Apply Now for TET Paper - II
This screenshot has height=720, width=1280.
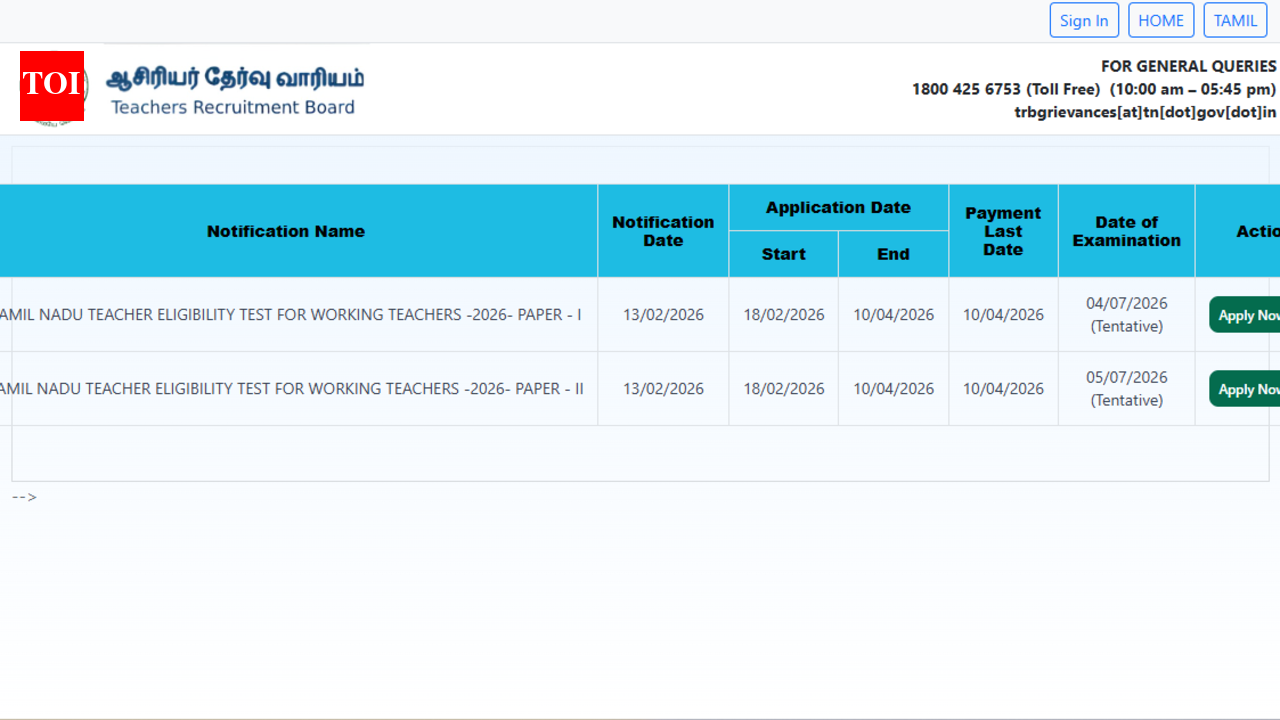tap(1246, 389)
